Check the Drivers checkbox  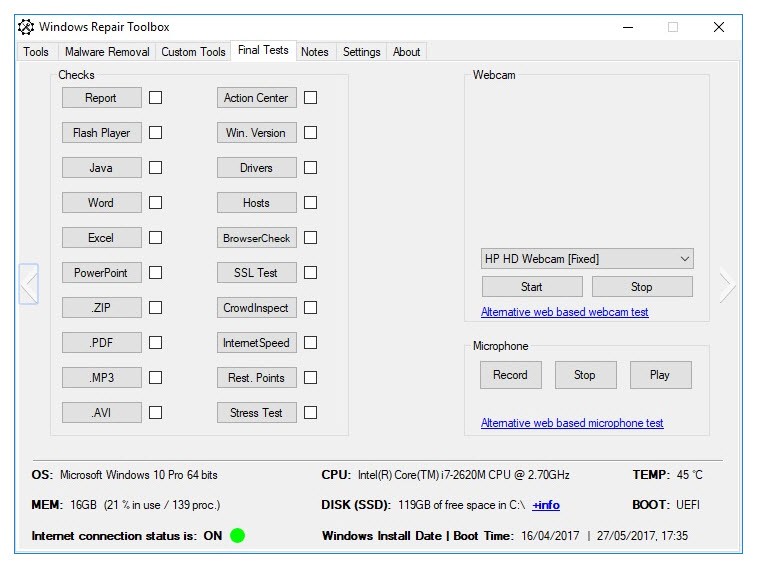[x=310, y=168]
